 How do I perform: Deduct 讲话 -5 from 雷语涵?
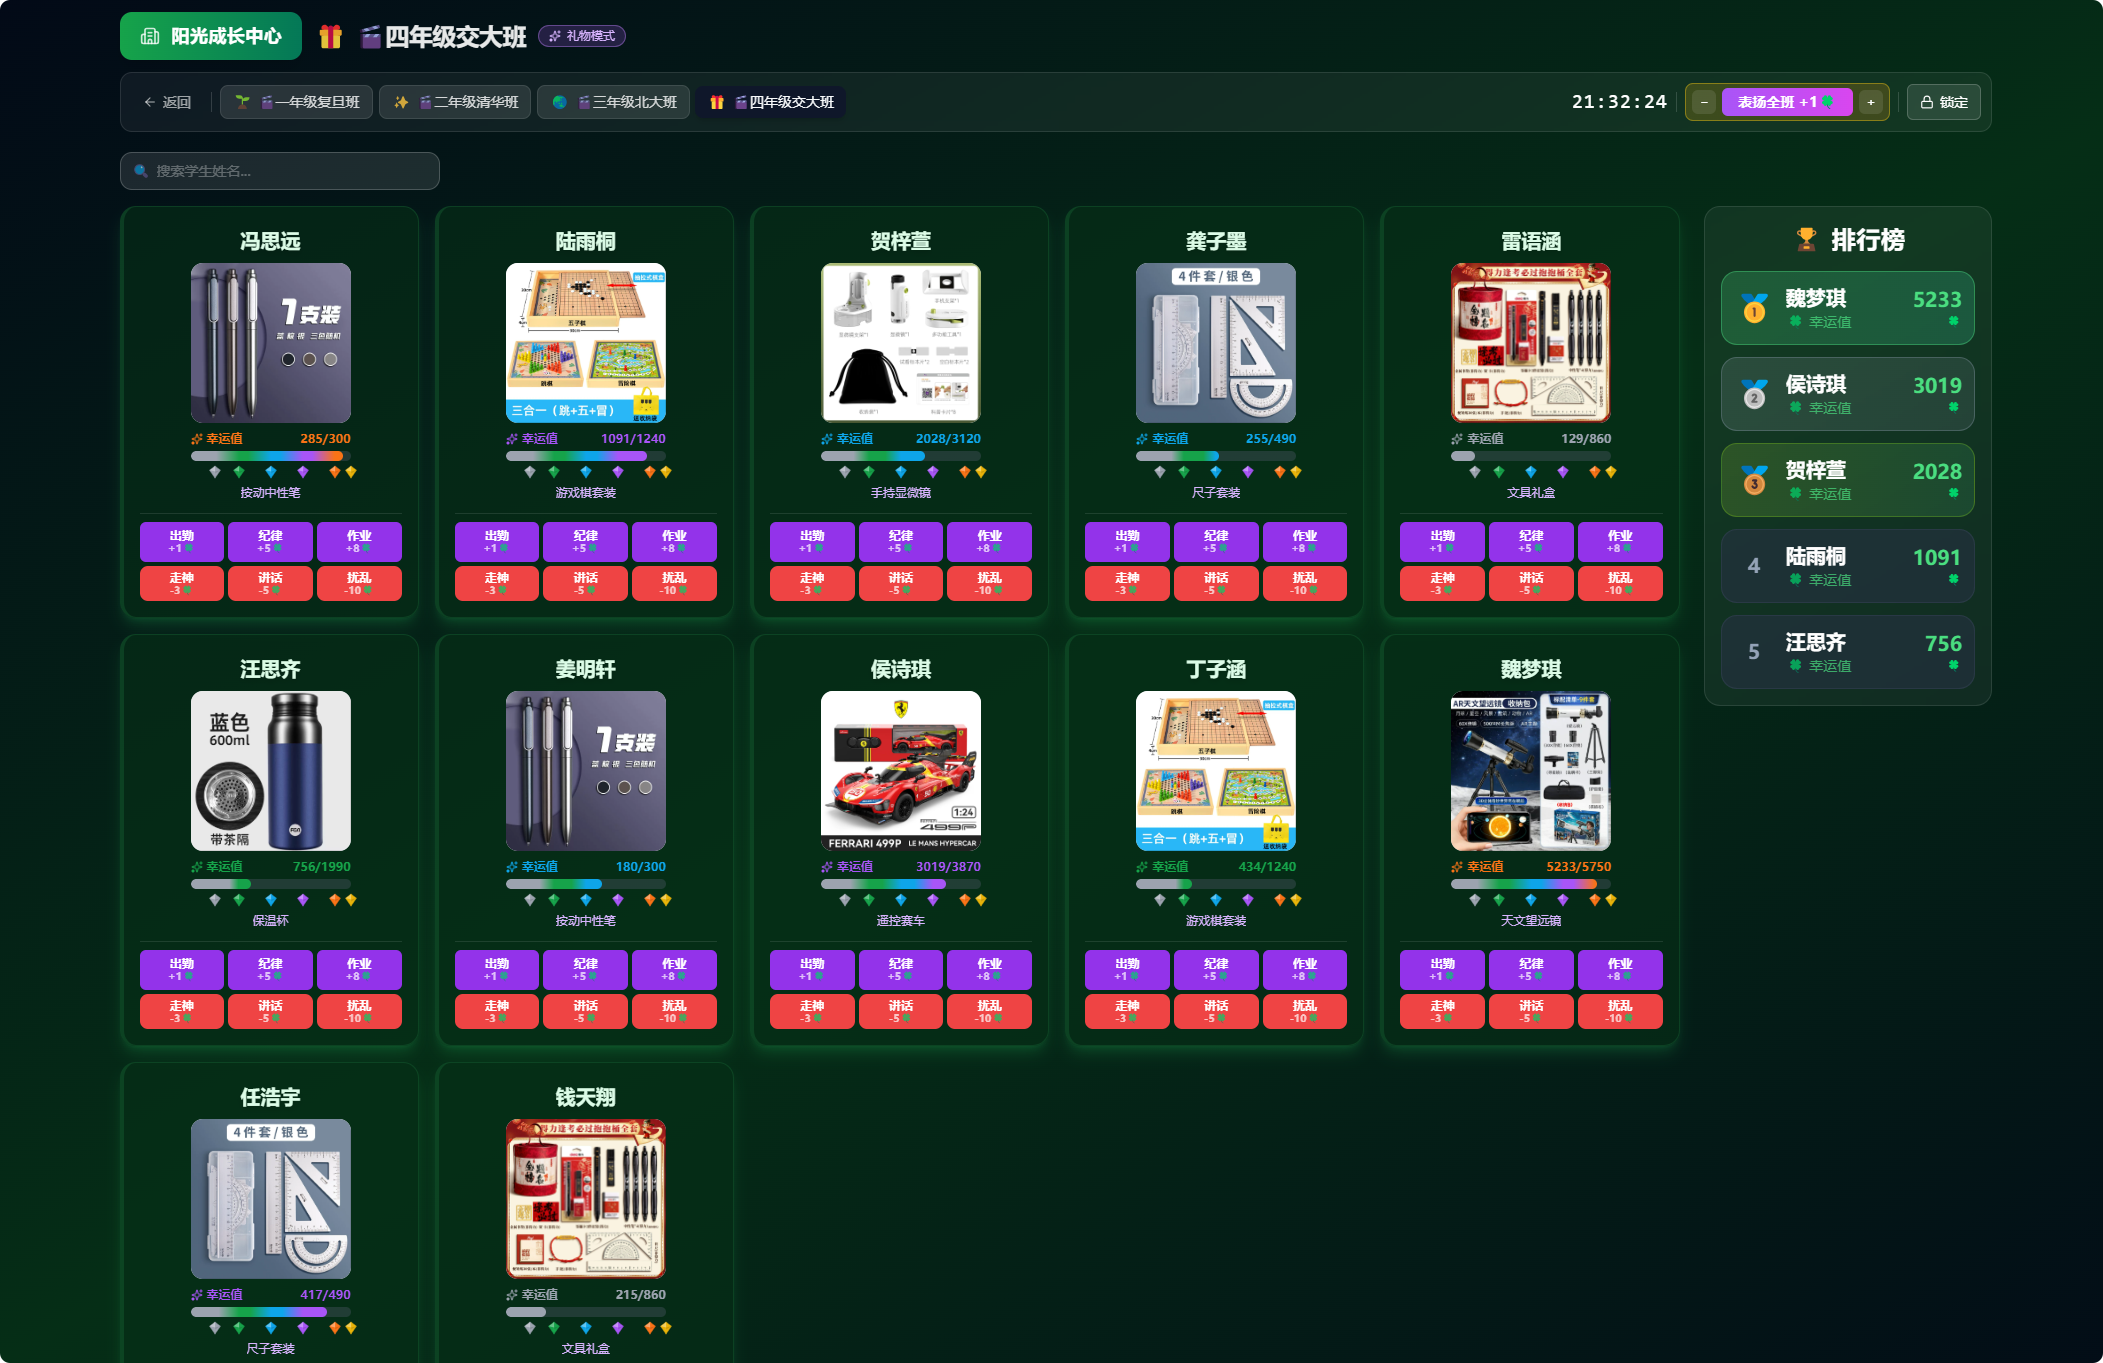click(1531, 583)
